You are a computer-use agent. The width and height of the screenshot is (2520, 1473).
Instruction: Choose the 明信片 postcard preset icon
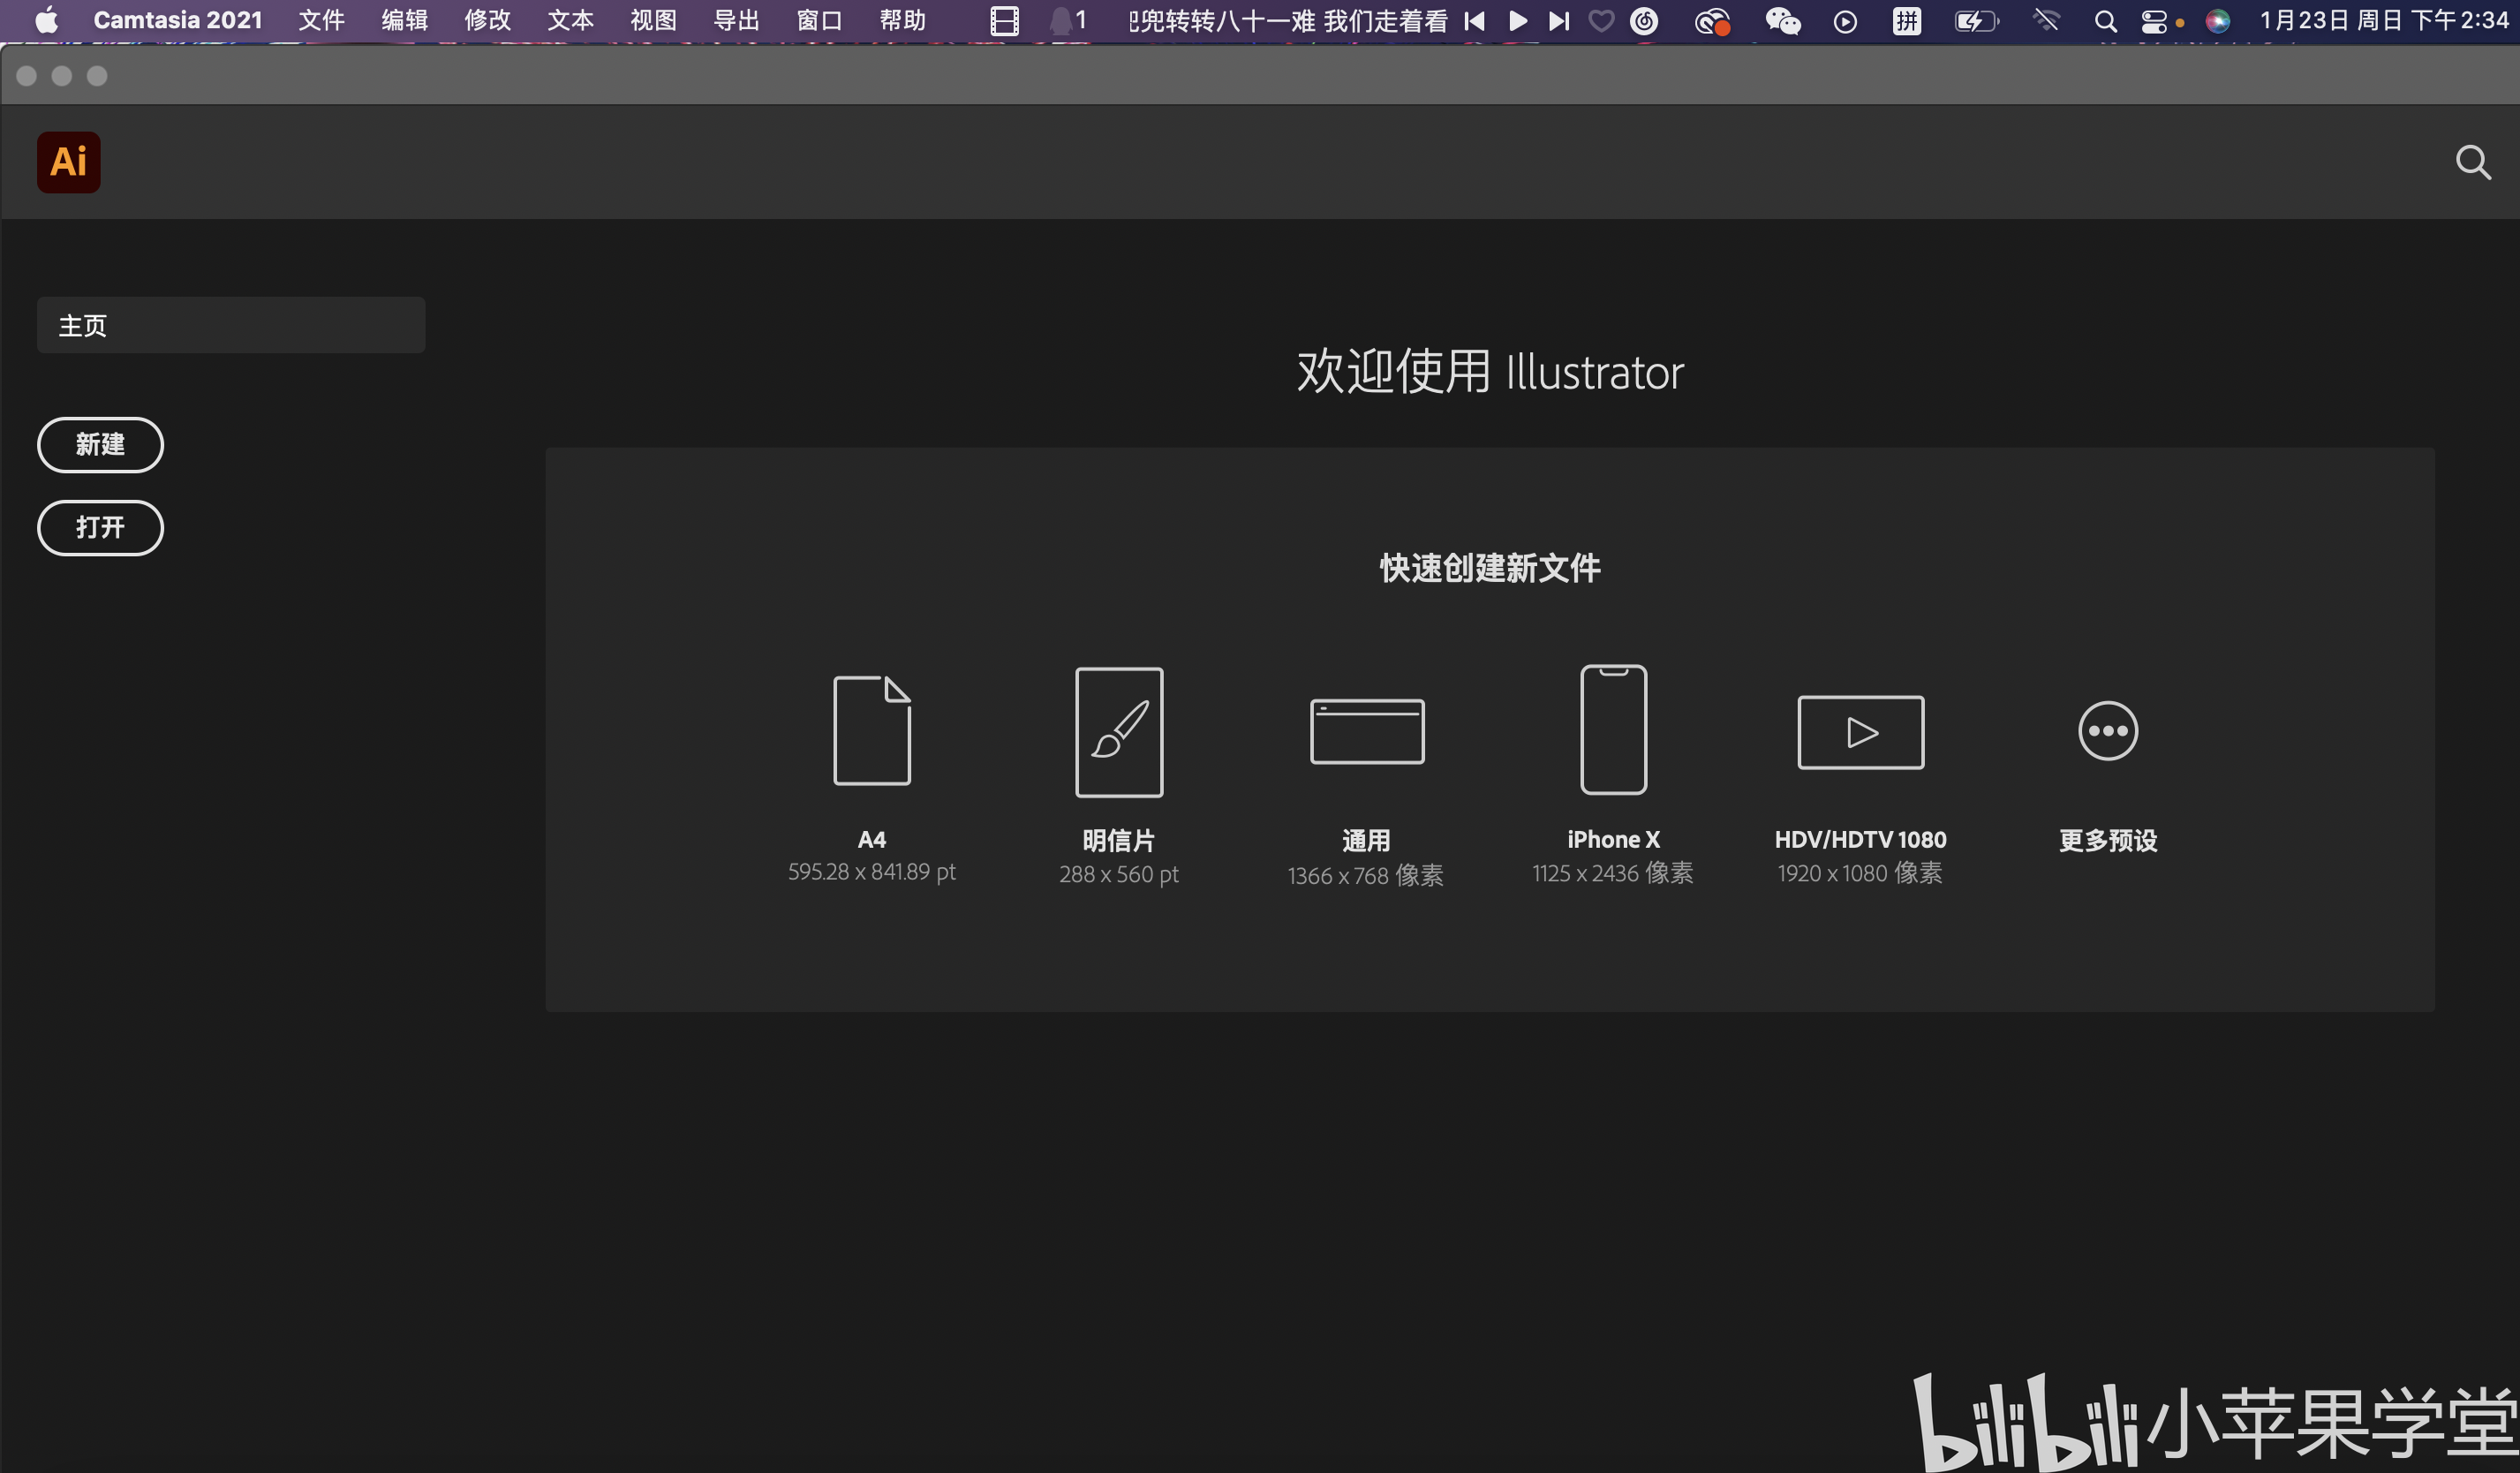(1119, 732)
